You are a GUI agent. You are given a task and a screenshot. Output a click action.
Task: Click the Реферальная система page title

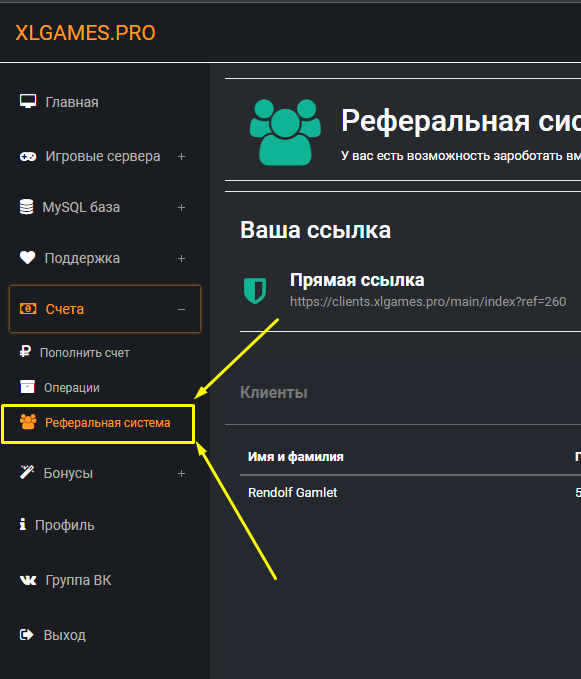coord(461,121)
